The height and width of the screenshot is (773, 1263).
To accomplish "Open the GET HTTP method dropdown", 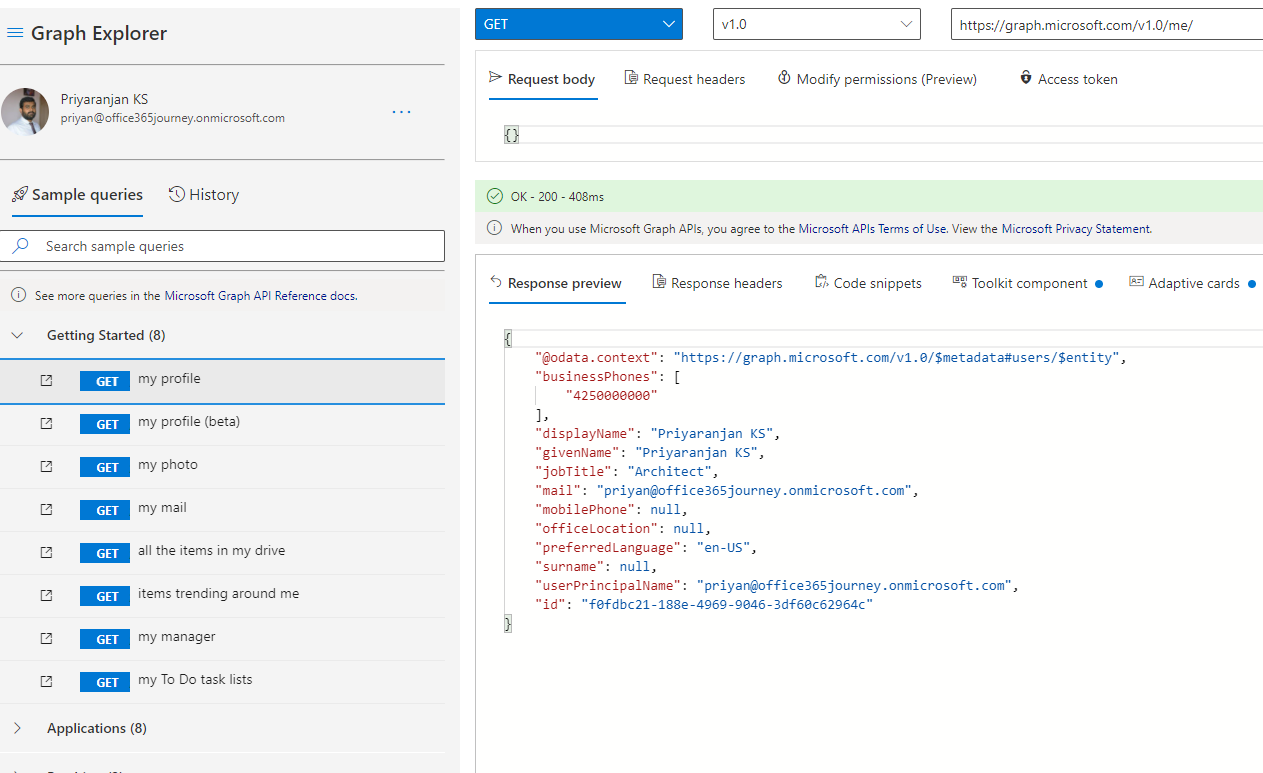I will pyautogui.click(x=579, y=24).
